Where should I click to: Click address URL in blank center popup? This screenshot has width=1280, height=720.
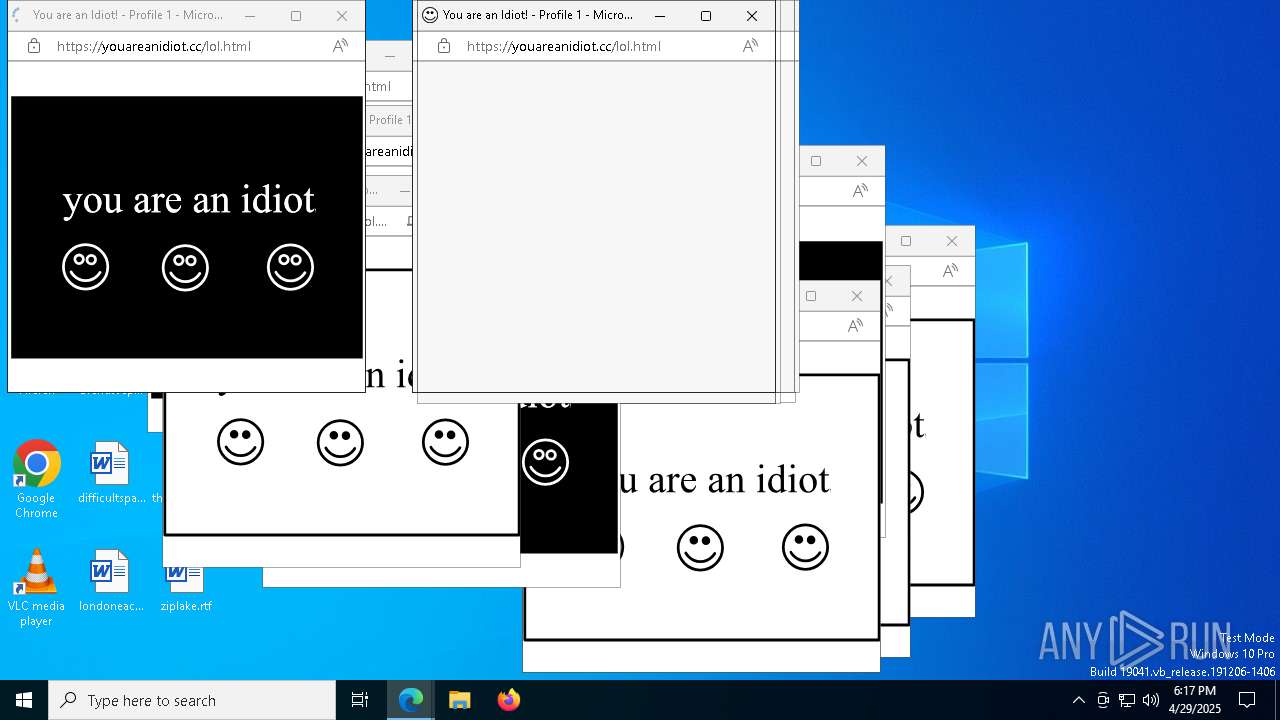click(x=564, y=46)
